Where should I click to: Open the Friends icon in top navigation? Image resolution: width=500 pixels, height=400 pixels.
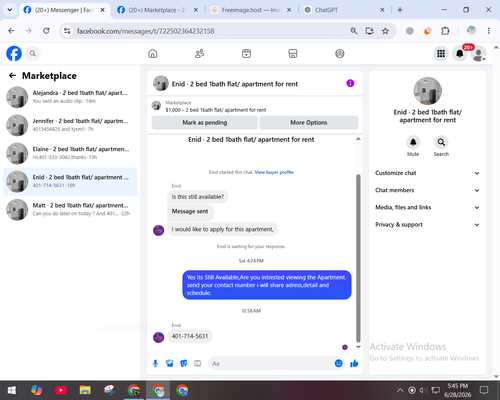click(199, 53)
